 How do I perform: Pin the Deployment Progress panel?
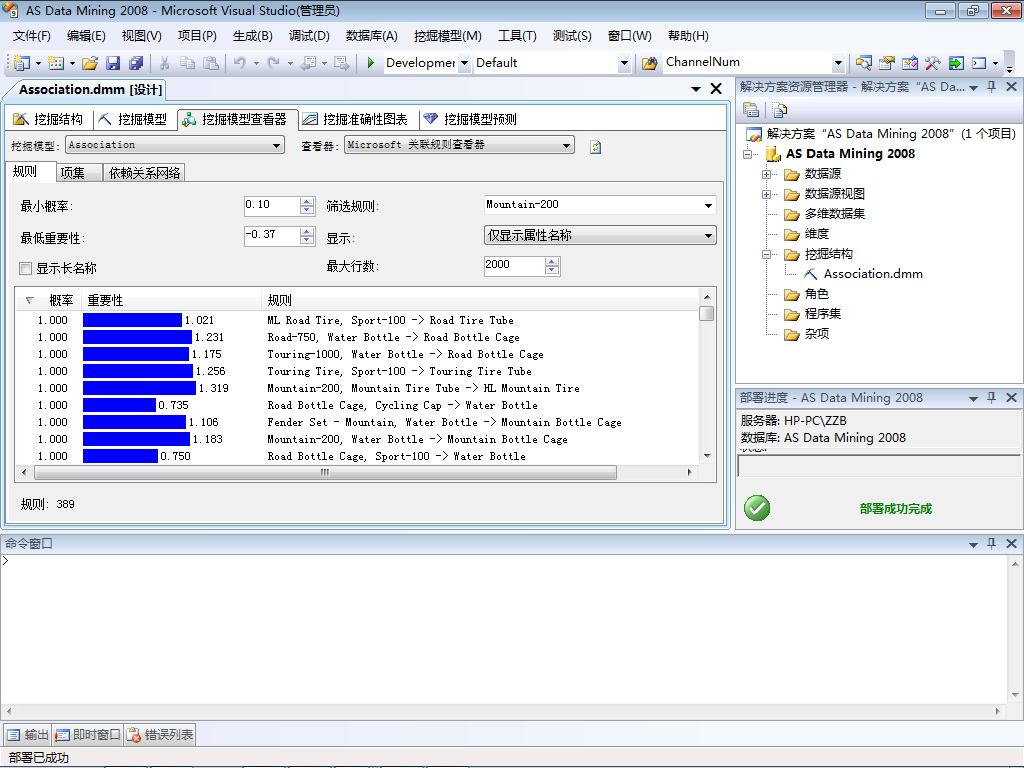(x=991, y=397)
